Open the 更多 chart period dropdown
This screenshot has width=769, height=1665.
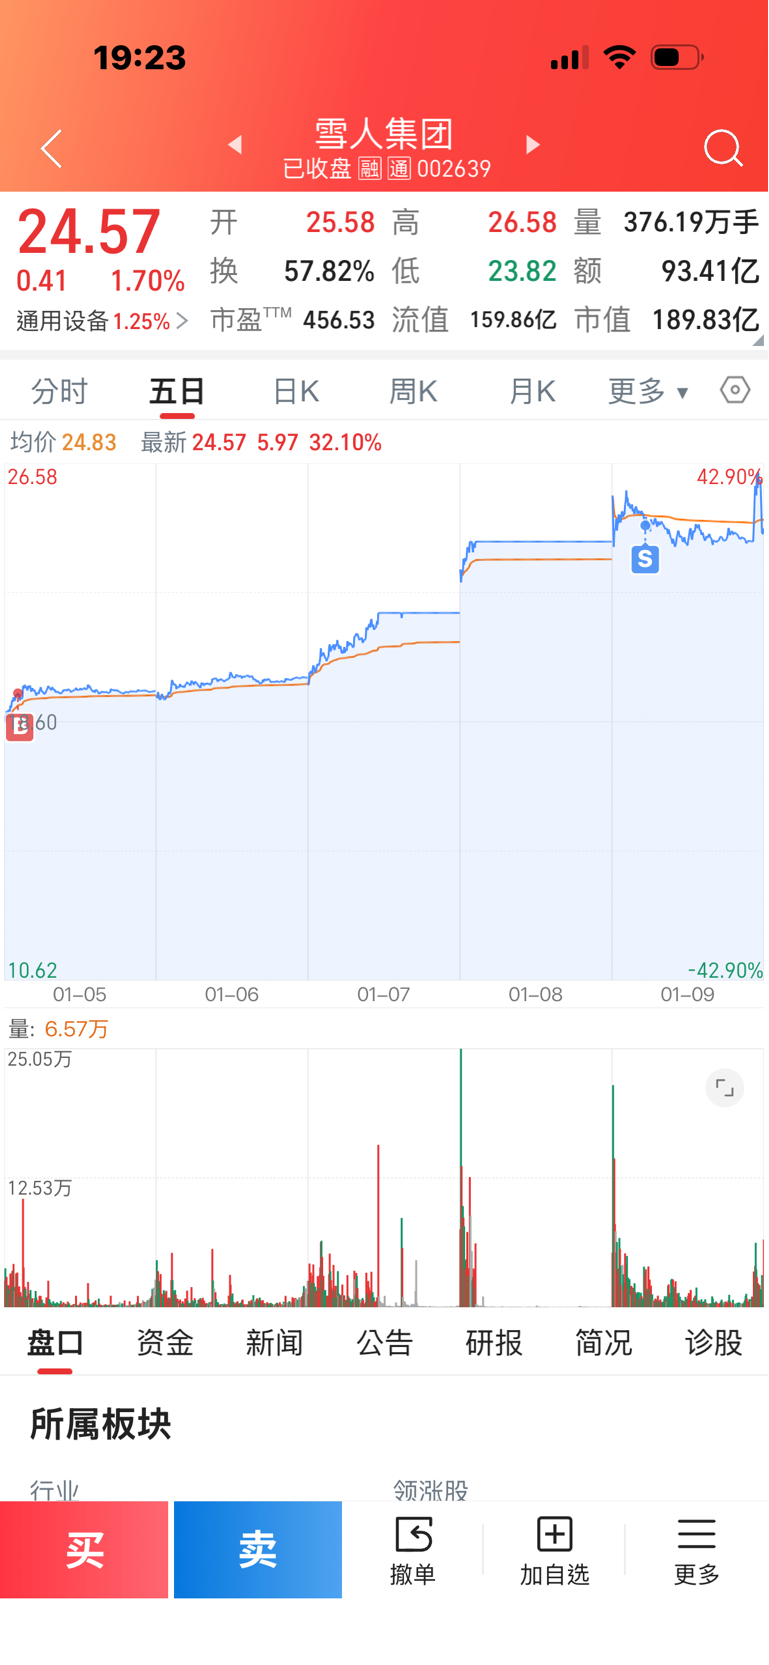648,391
